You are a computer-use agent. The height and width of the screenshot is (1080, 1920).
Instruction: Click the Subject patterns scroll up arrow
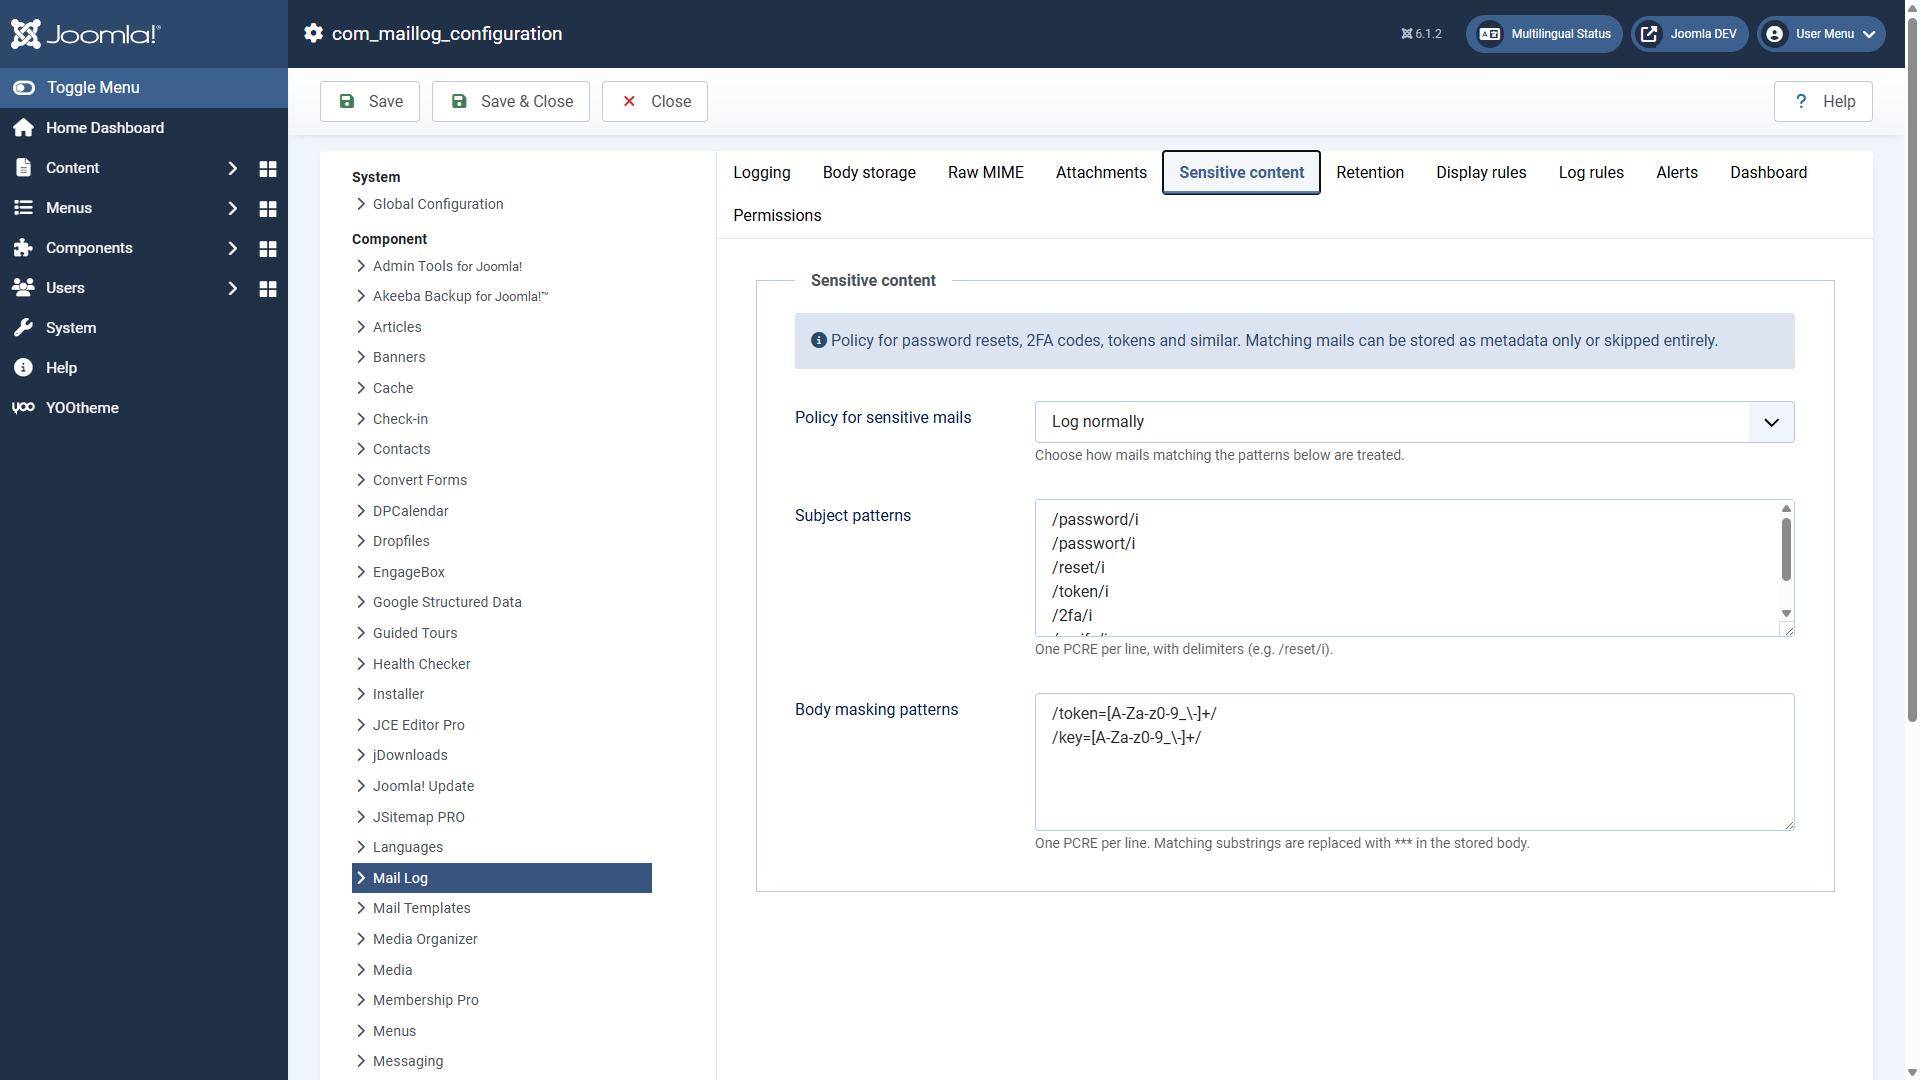(x=1786, y=509)
